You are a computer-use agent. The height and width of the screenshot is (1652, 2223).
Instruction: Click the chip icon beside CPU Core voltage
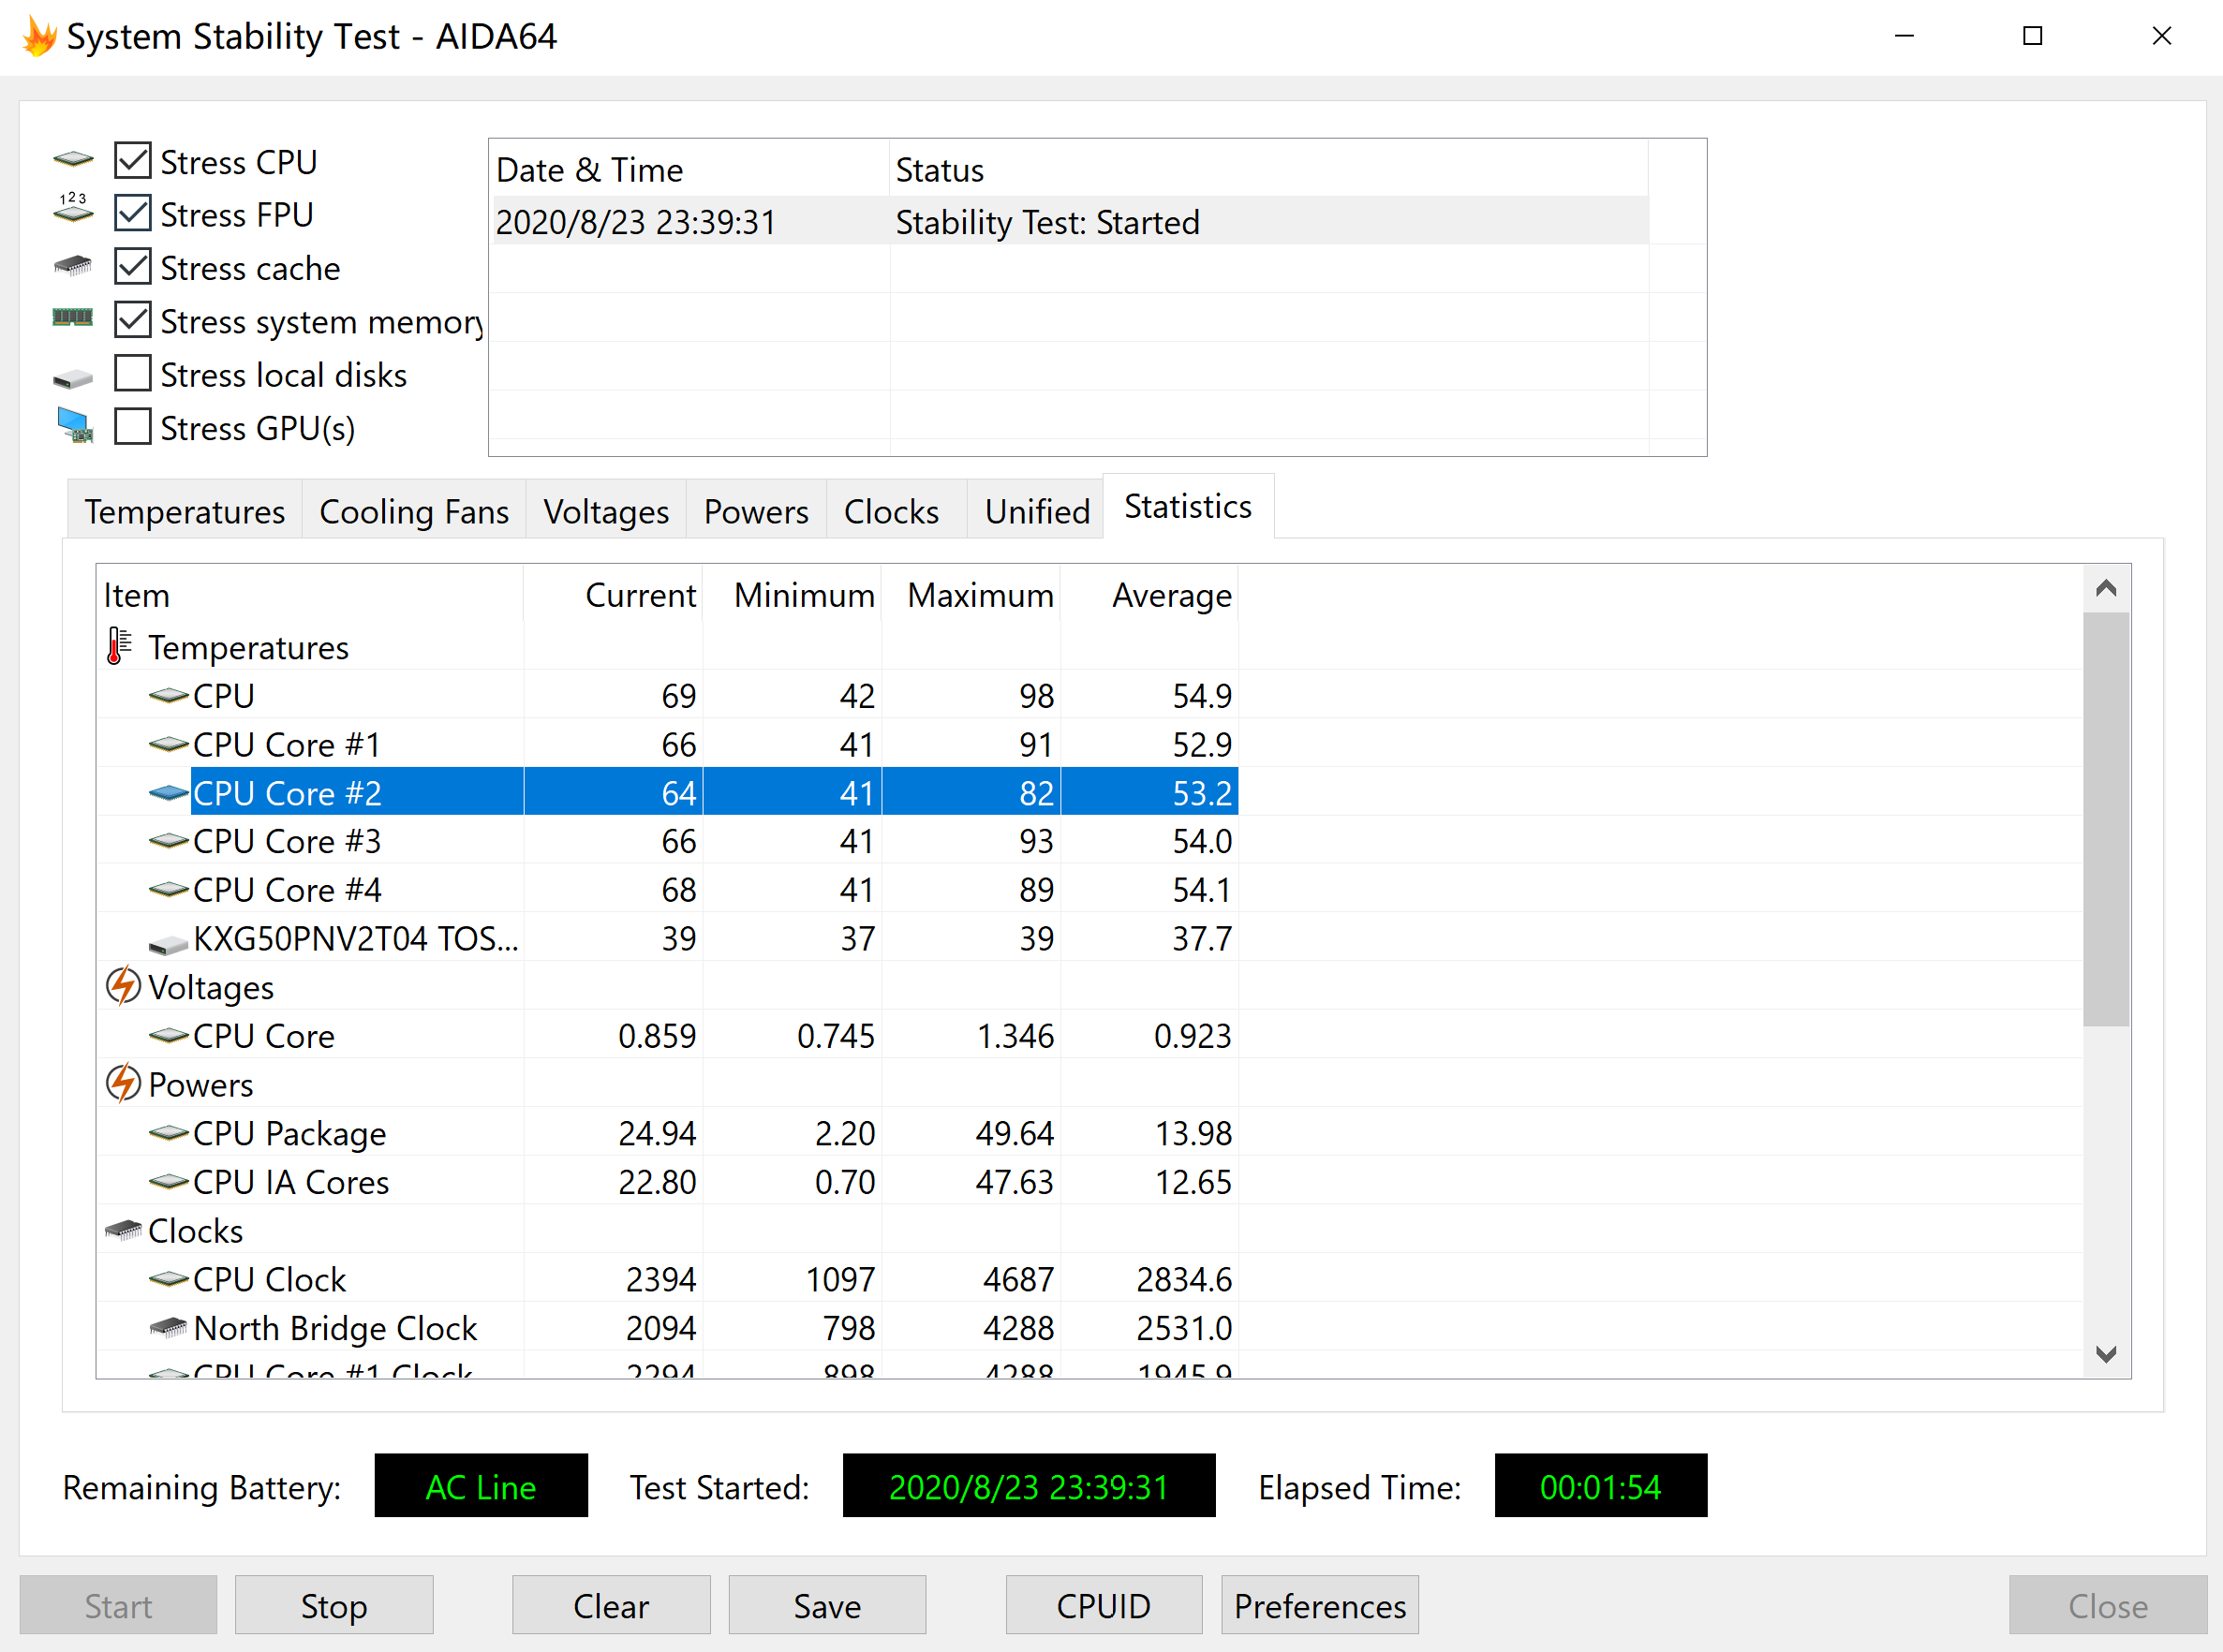169,1035
